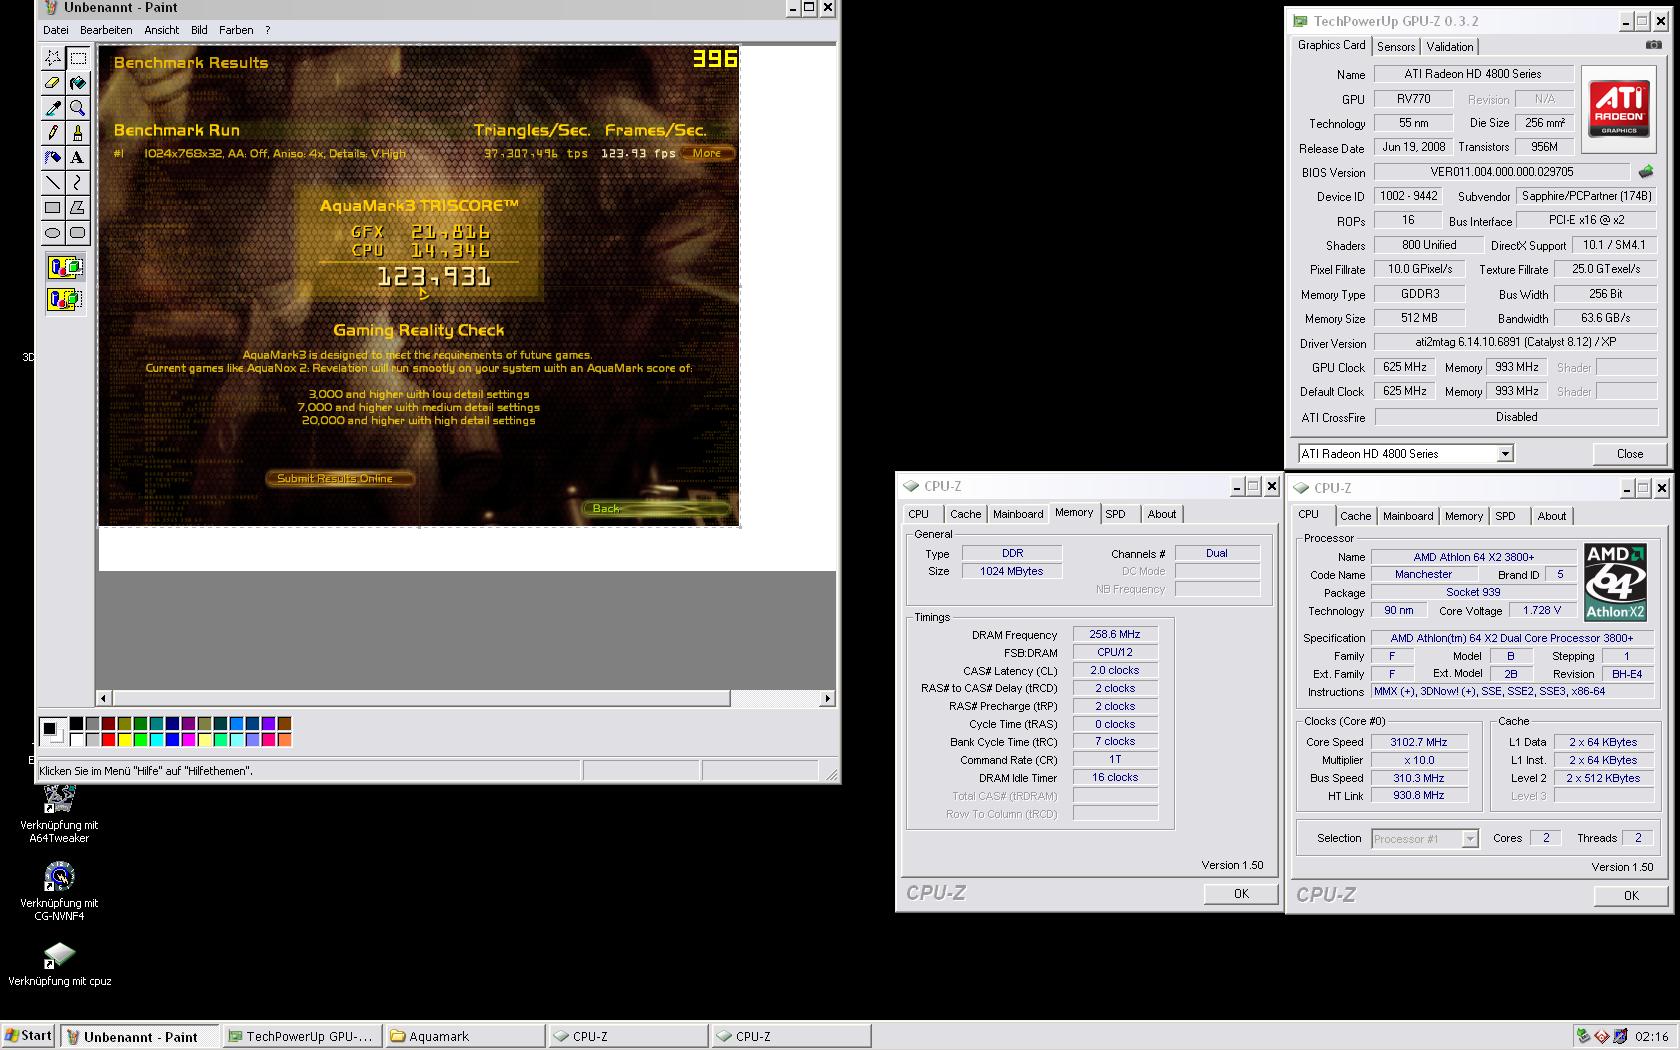
Task: Choose the straight Line tool
Action: pos(52,183)
